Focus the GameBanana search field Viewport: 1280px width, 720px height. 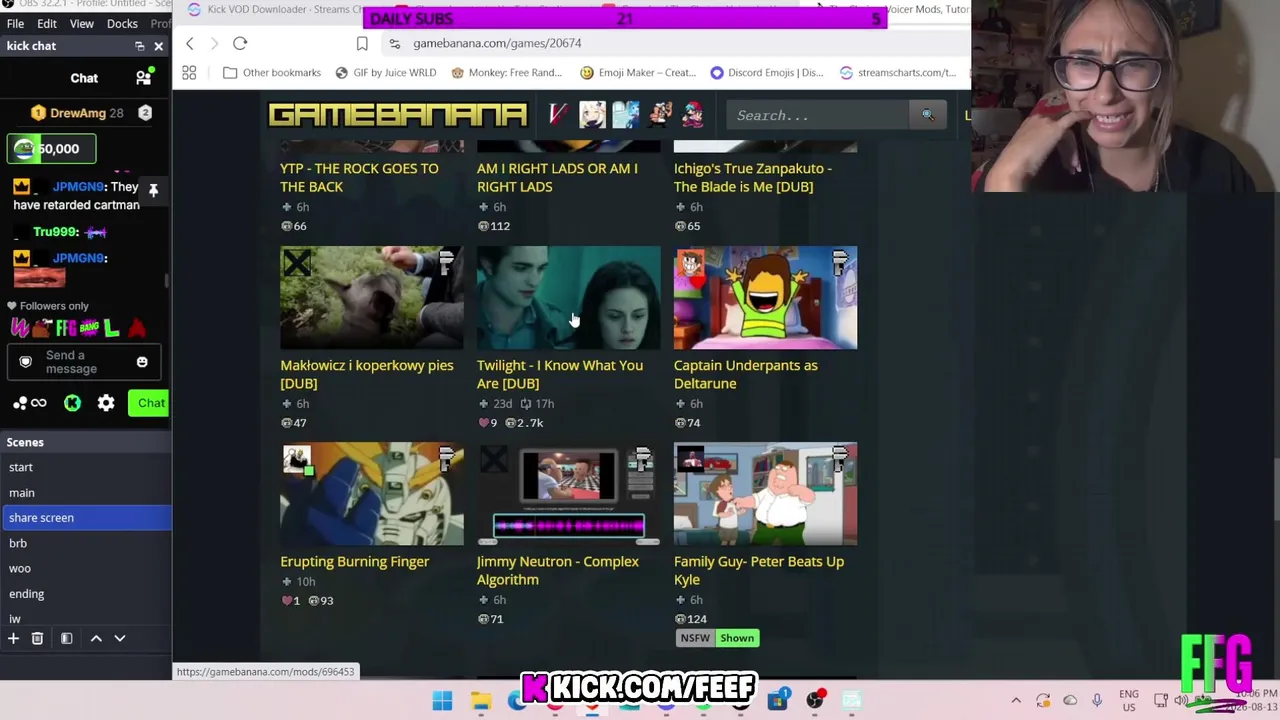click(820, 115)
